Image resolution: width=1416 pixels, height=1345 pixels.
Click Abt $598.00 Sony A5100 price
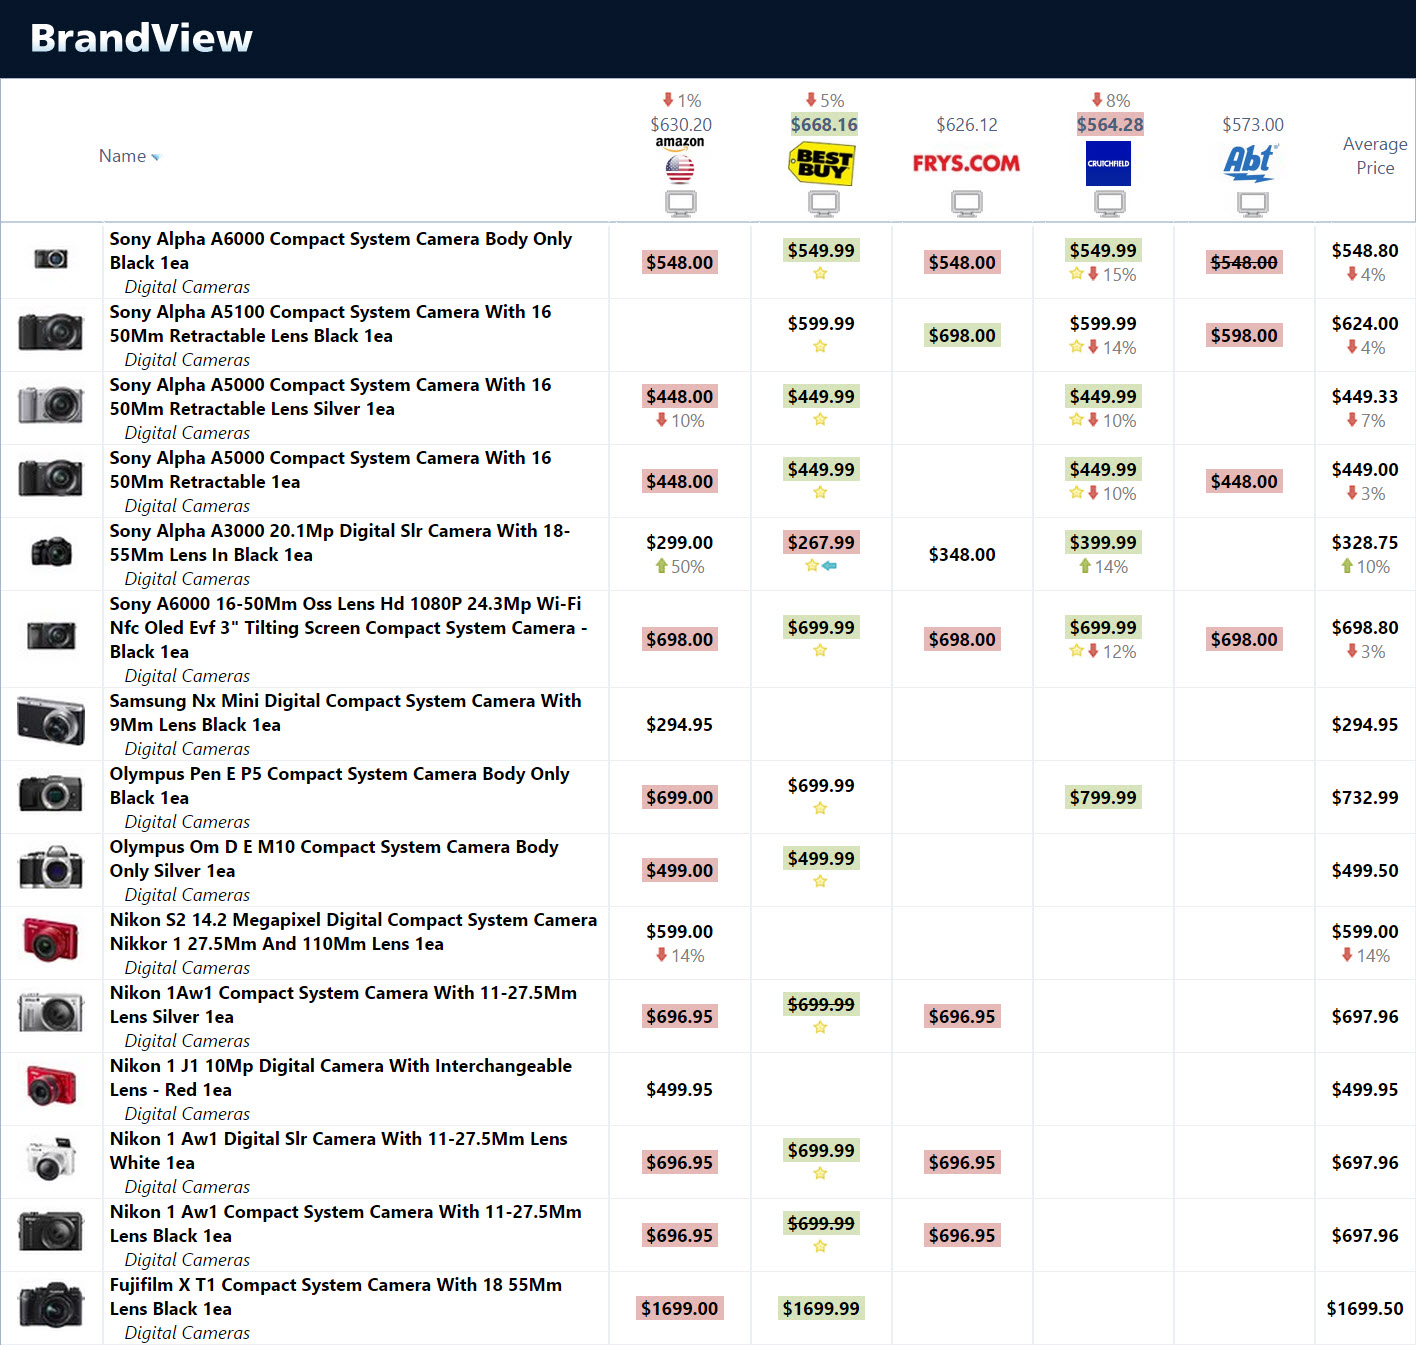coord(1244,335)
